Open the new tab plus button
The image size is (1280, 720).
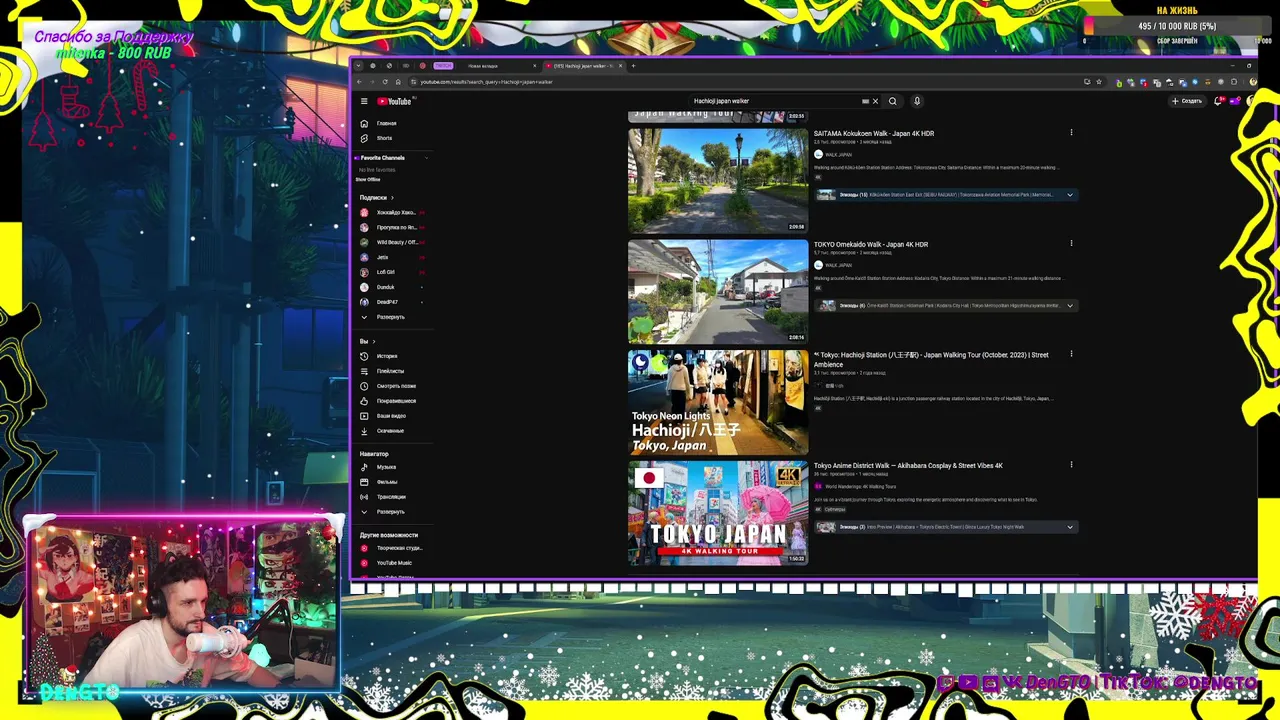(632, 66)
